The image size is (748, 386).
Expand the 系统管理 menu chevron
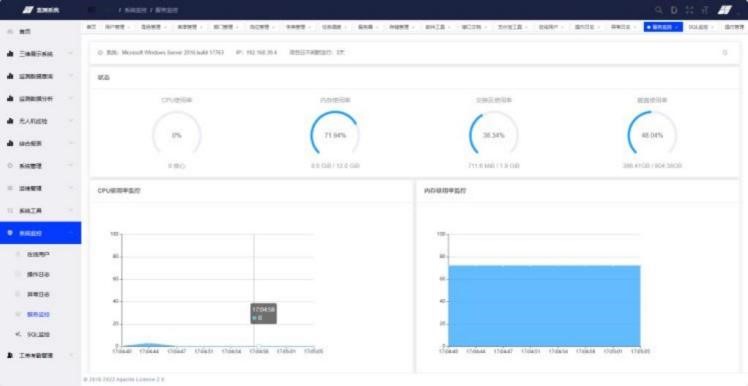point(71,166)
